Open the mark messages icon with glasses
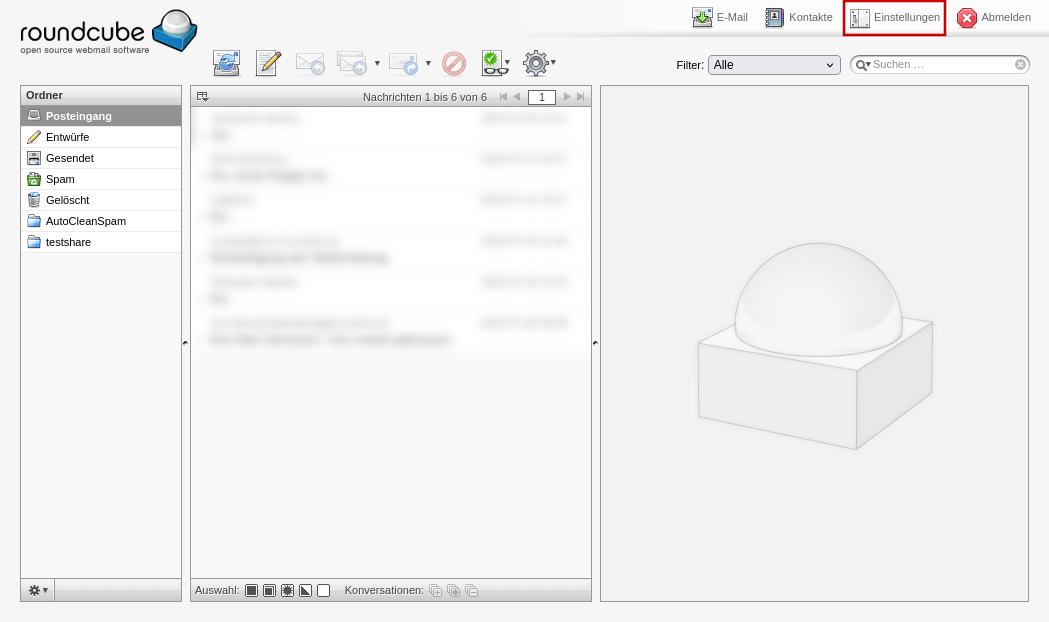 pos(493,63)
